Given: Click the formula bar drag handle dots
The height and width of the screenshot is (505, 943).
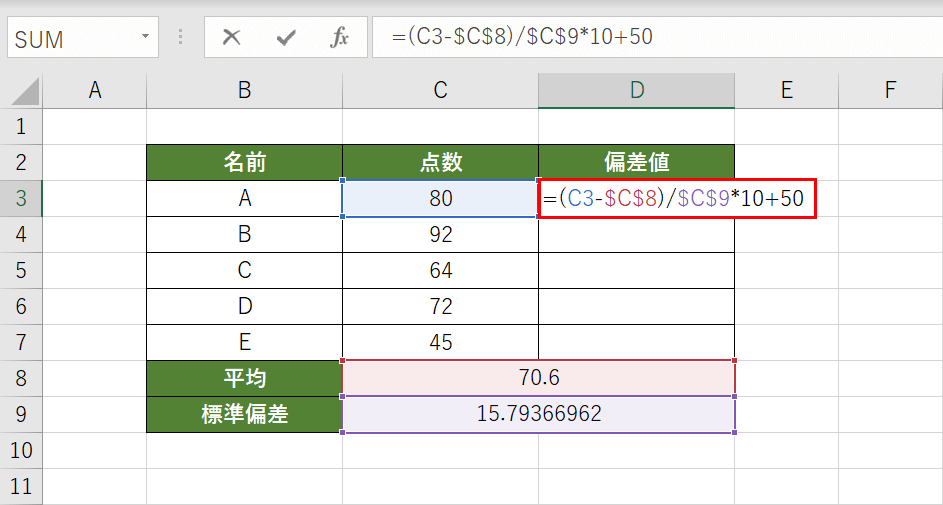Looking at the screenshot, I should 181,38.
